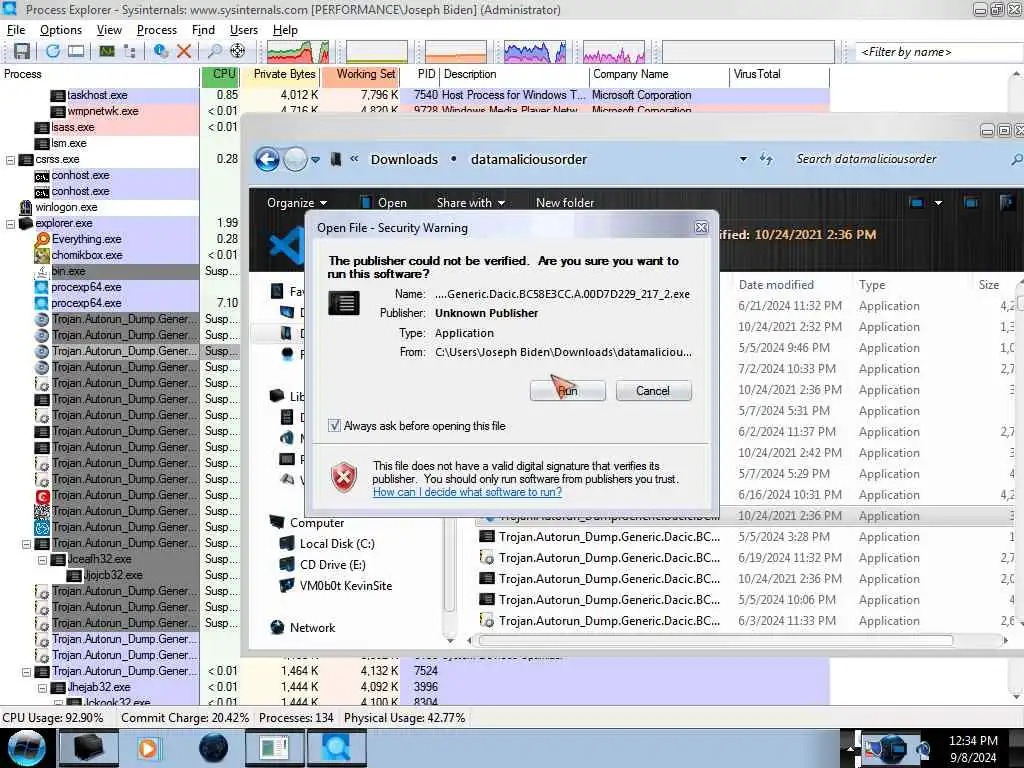Collapse the explorer.exe tree node
The image size is (1024, 768).
tap(10, 223)
